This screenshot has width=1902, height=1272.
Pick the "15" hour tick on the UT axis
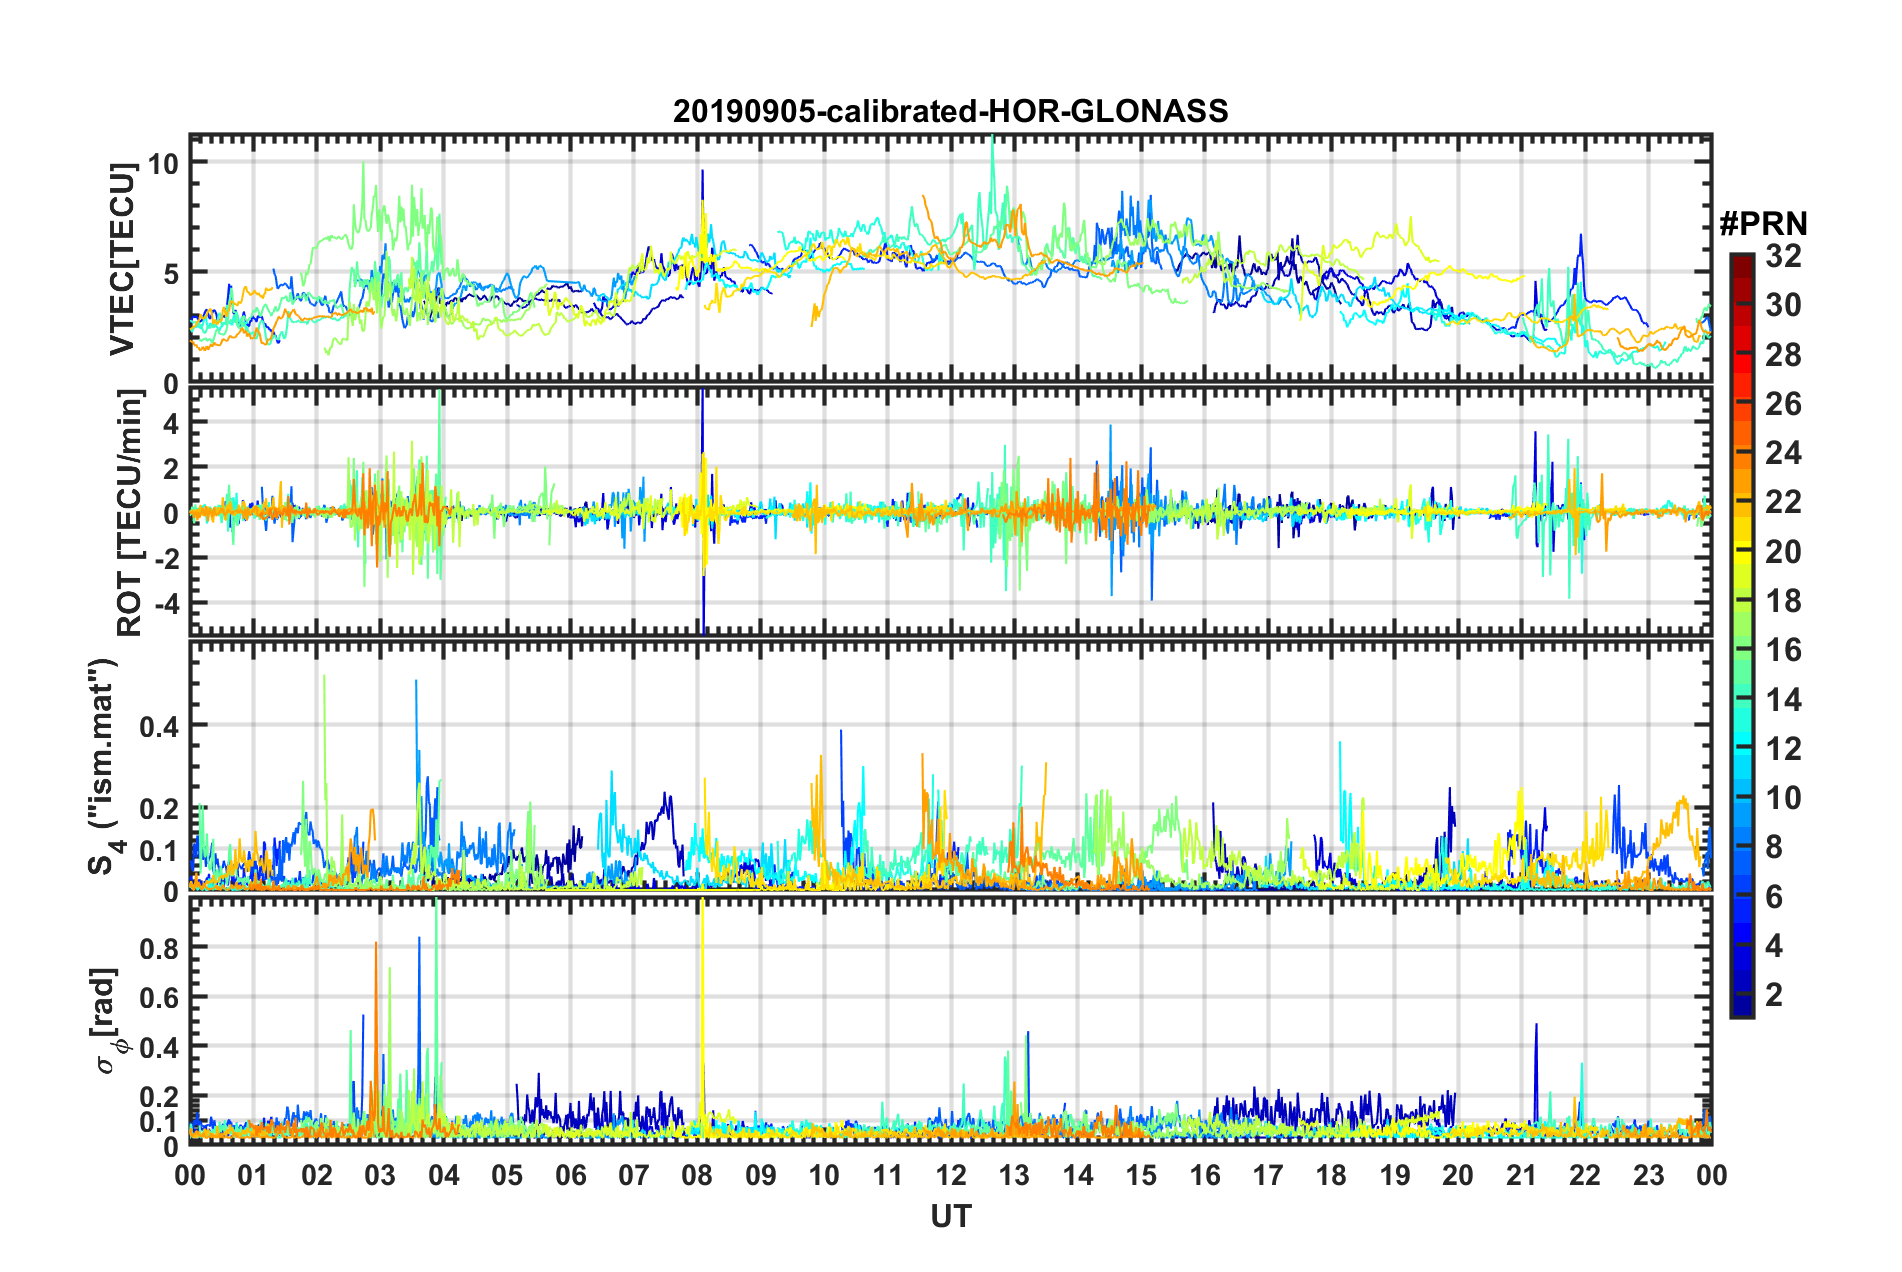pyautogui.click(x=1141, y=1175)
